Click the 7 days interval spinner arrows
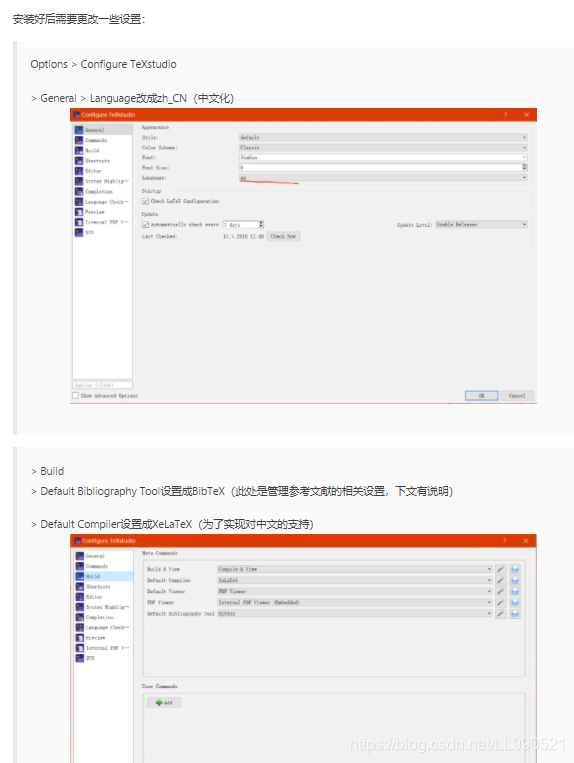This screenshot has width=574, height=763. [x=261, y=224]
